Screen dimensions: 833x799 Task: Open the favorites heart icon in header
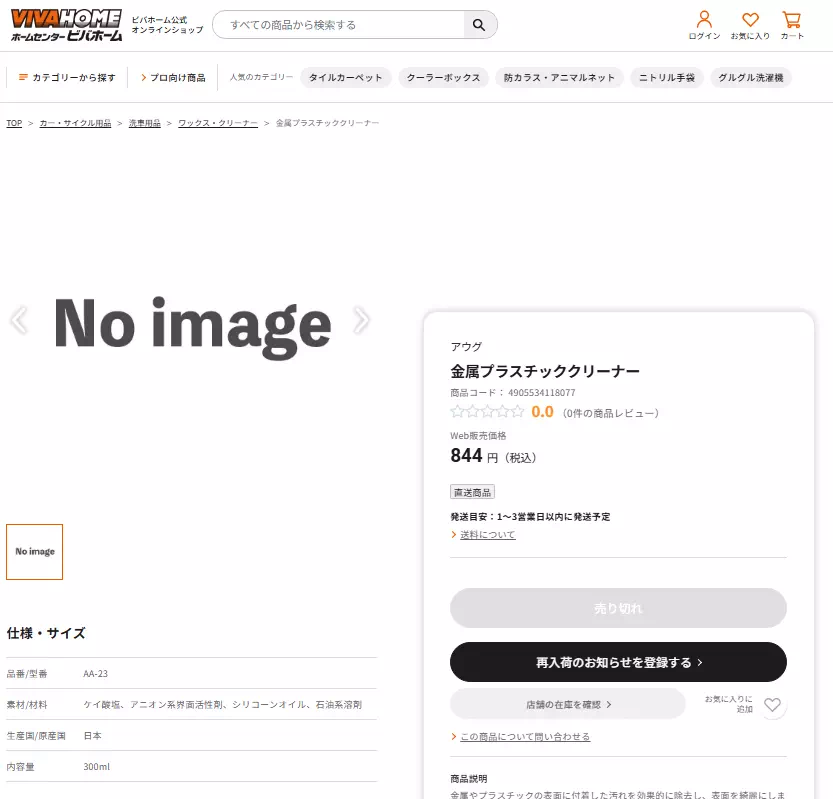click(x=749, y=20)
